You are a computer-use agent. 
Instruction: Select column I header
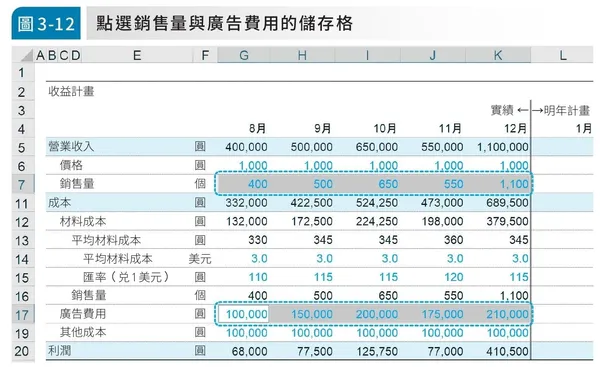pos(367,55)
